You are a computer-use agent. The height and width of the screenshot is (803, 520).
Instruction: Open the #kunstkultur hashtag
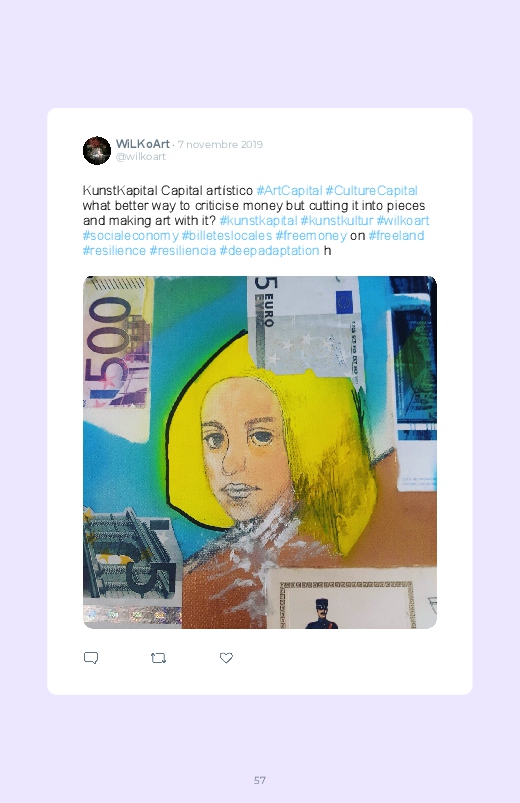[x=337, y=221]
